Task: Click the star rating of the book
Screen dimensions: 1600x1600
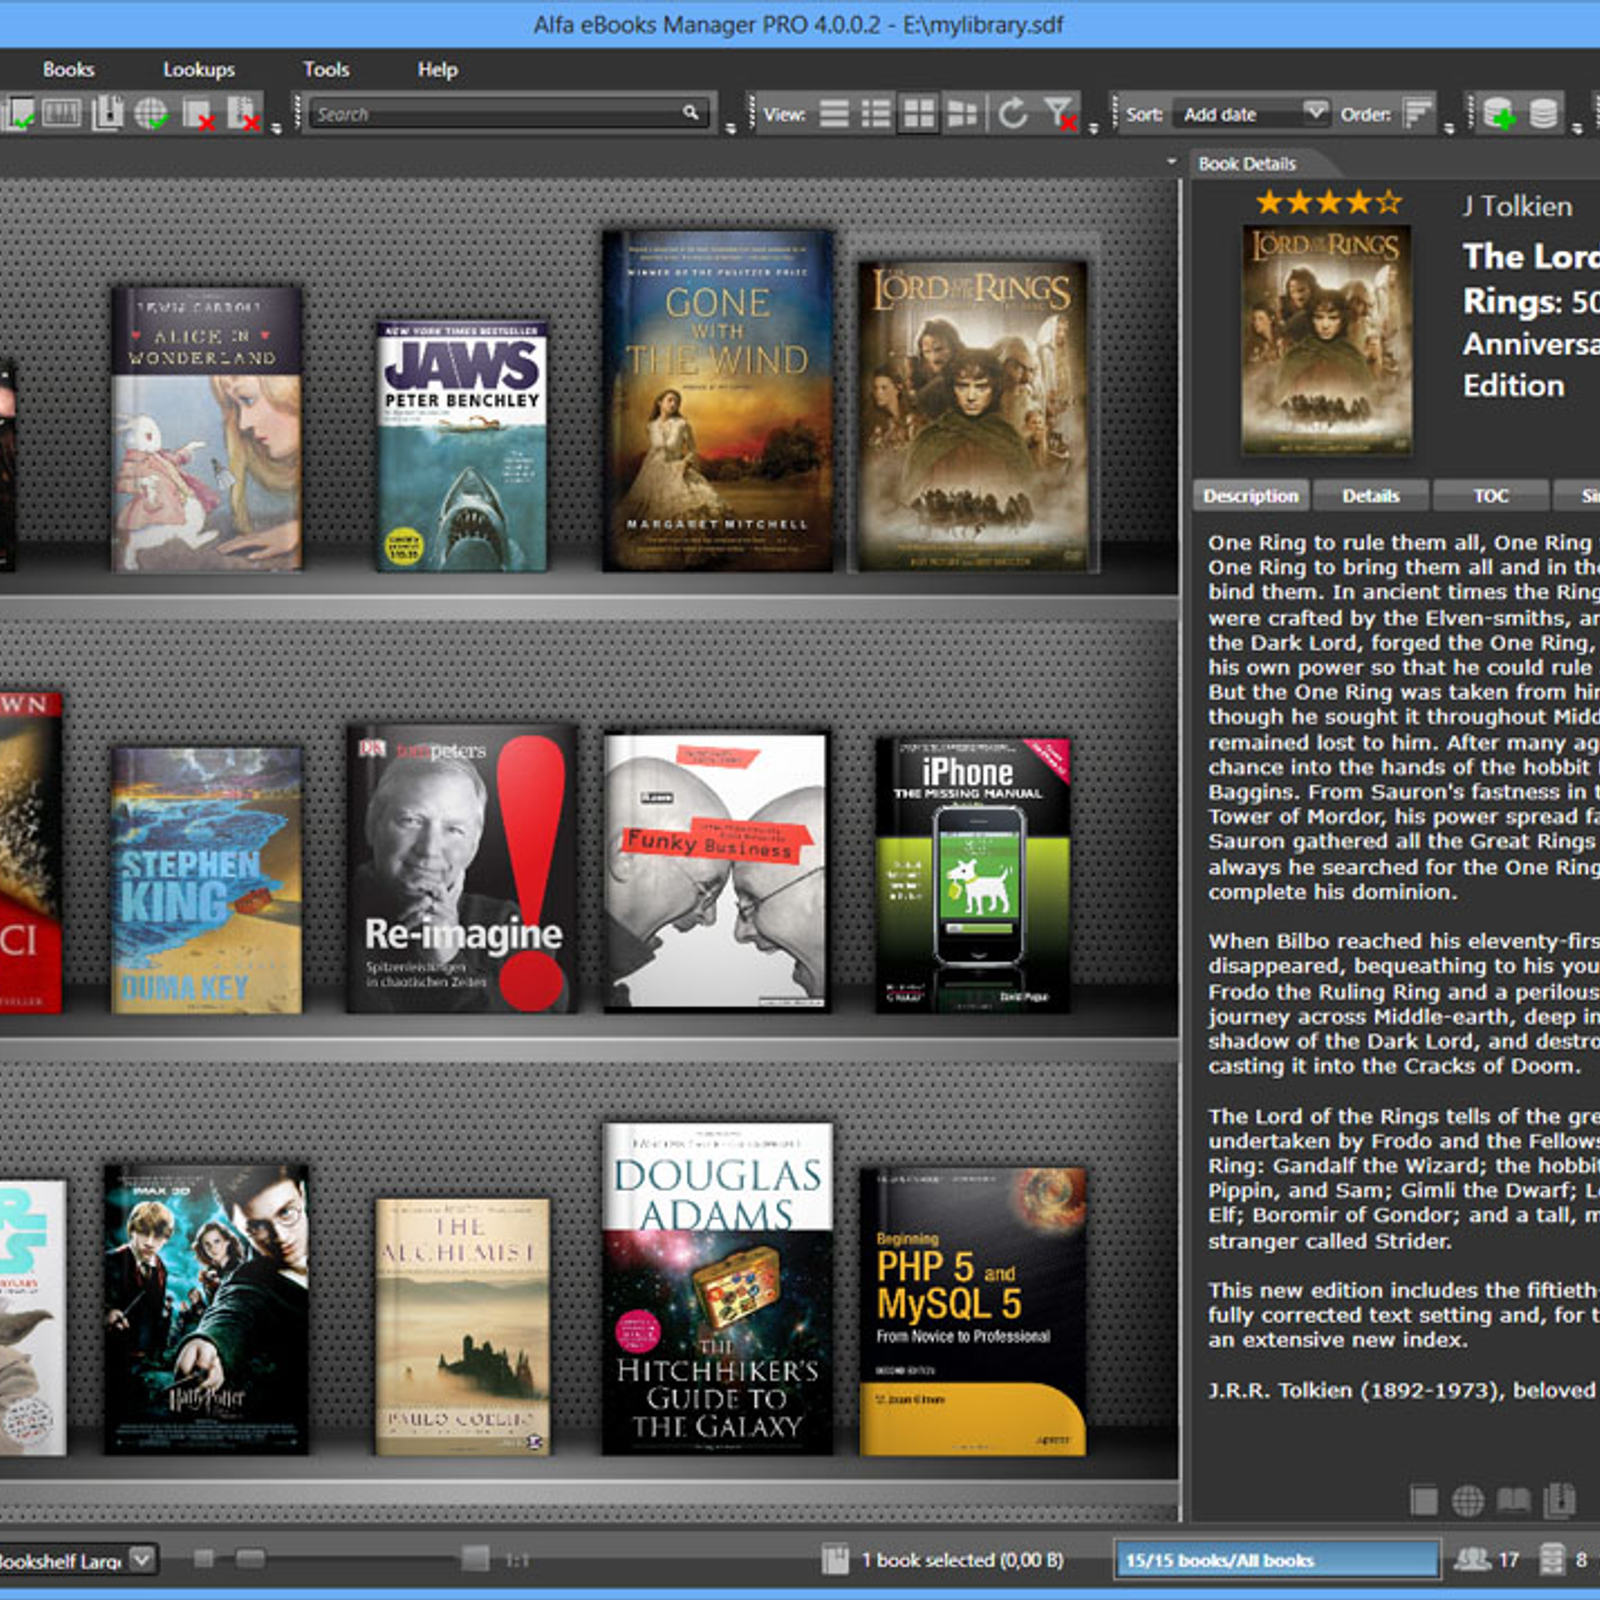Action: (x=1329, y=203)
